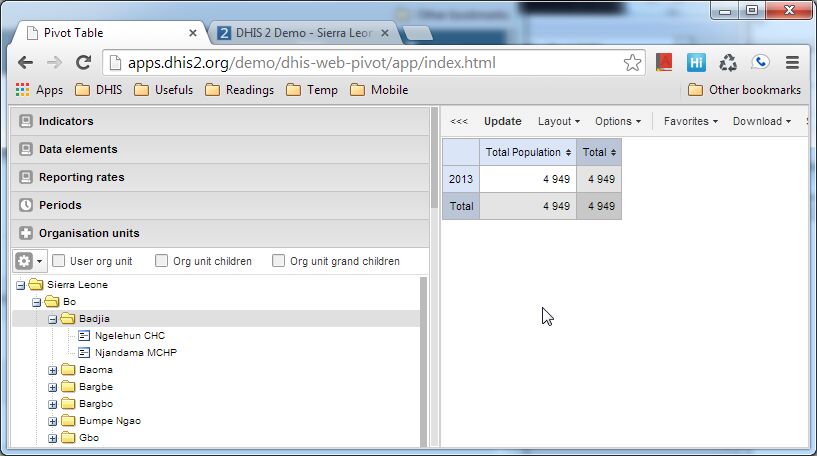The image size is (817, 456).
Task: Collapse left panel with <<< button
Action: pyautogui.click(x=459, y=121)
